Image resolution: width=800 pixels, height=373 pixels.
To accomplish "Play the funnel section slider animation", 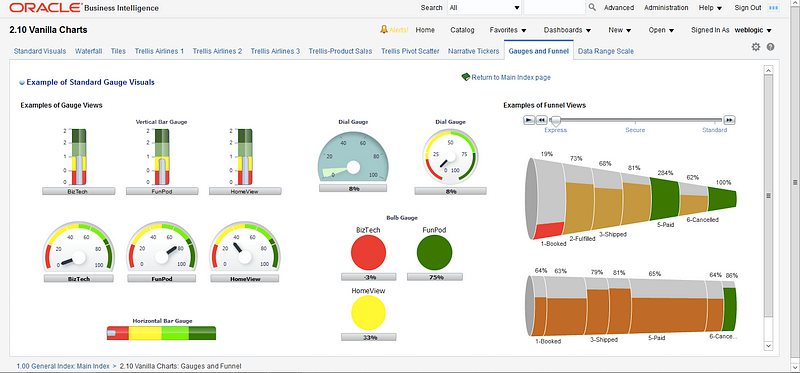I will (x=530, y=120).
